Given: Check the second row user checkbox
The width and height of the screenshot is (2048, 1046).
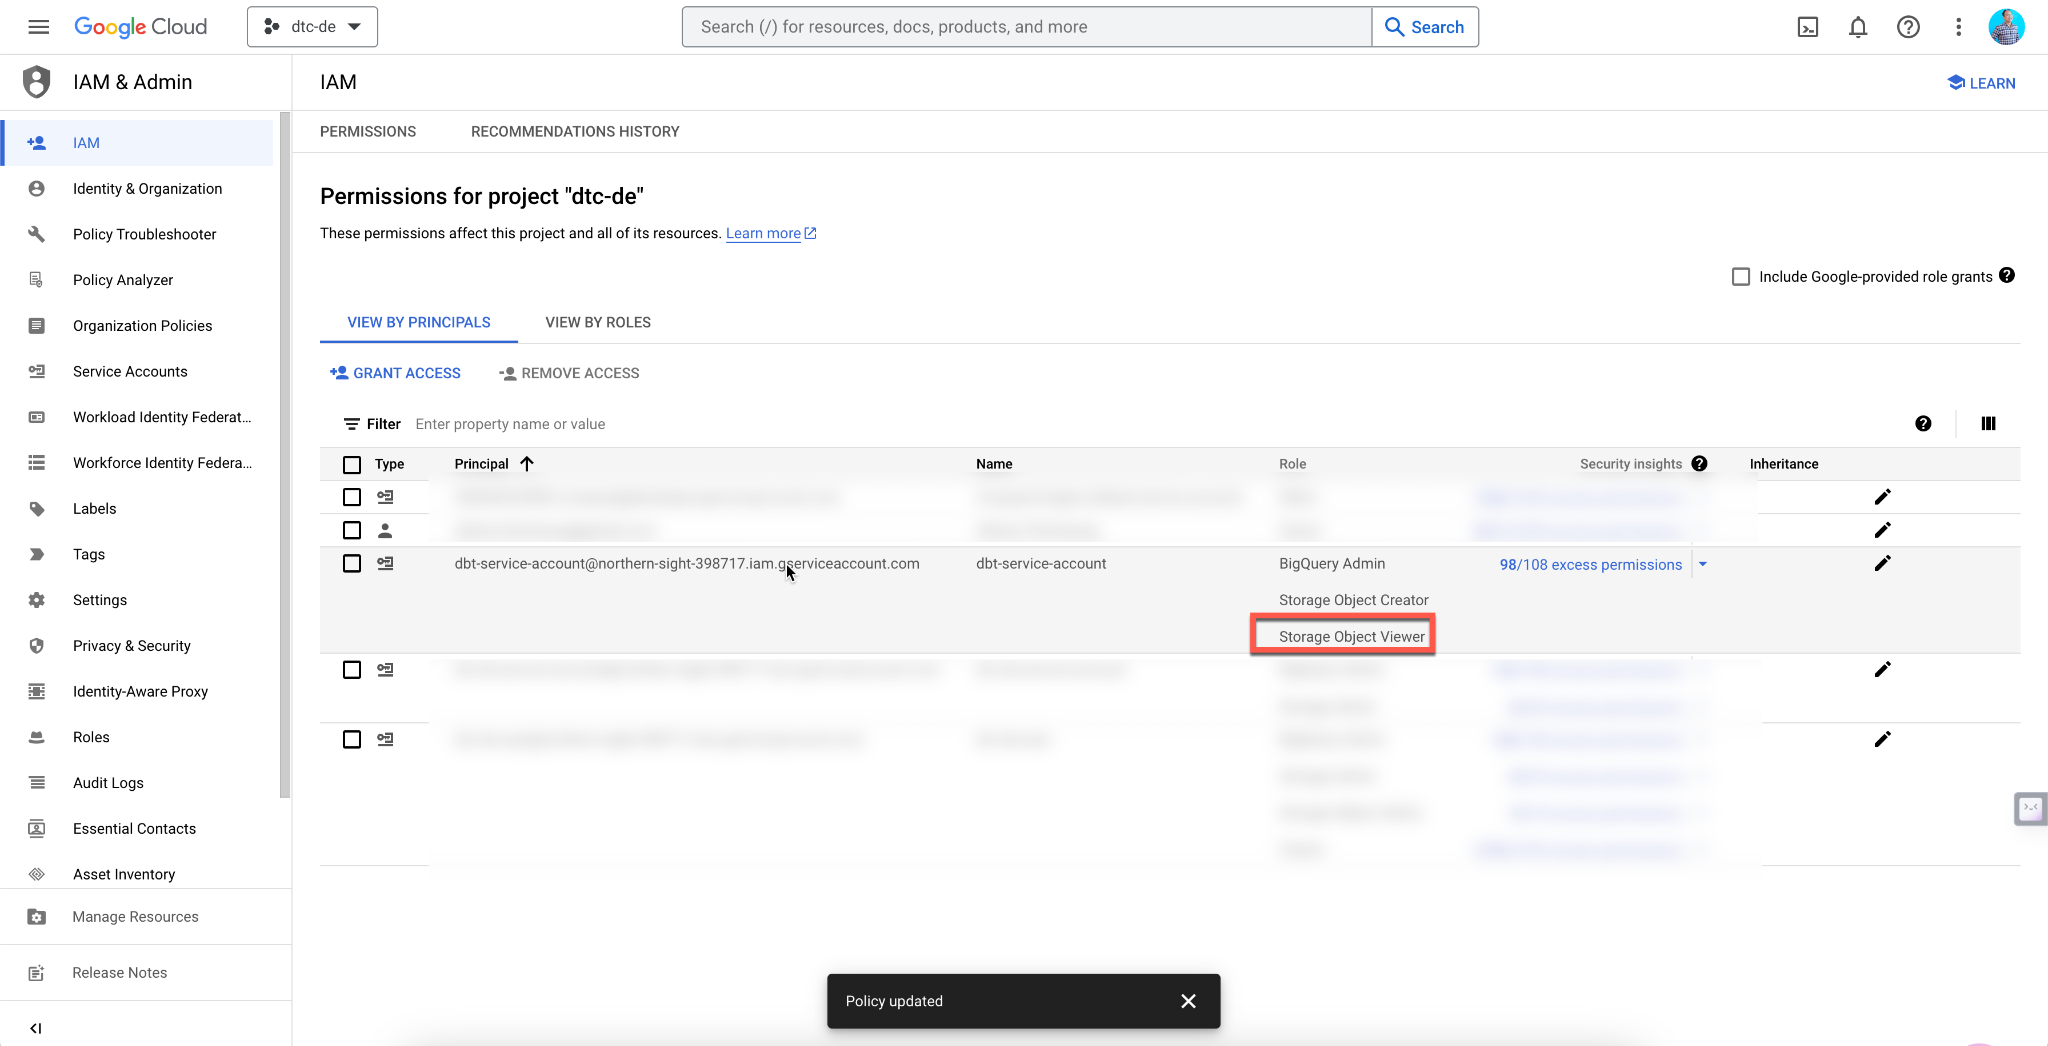Looking at the screenshot, I should point(352,530).
